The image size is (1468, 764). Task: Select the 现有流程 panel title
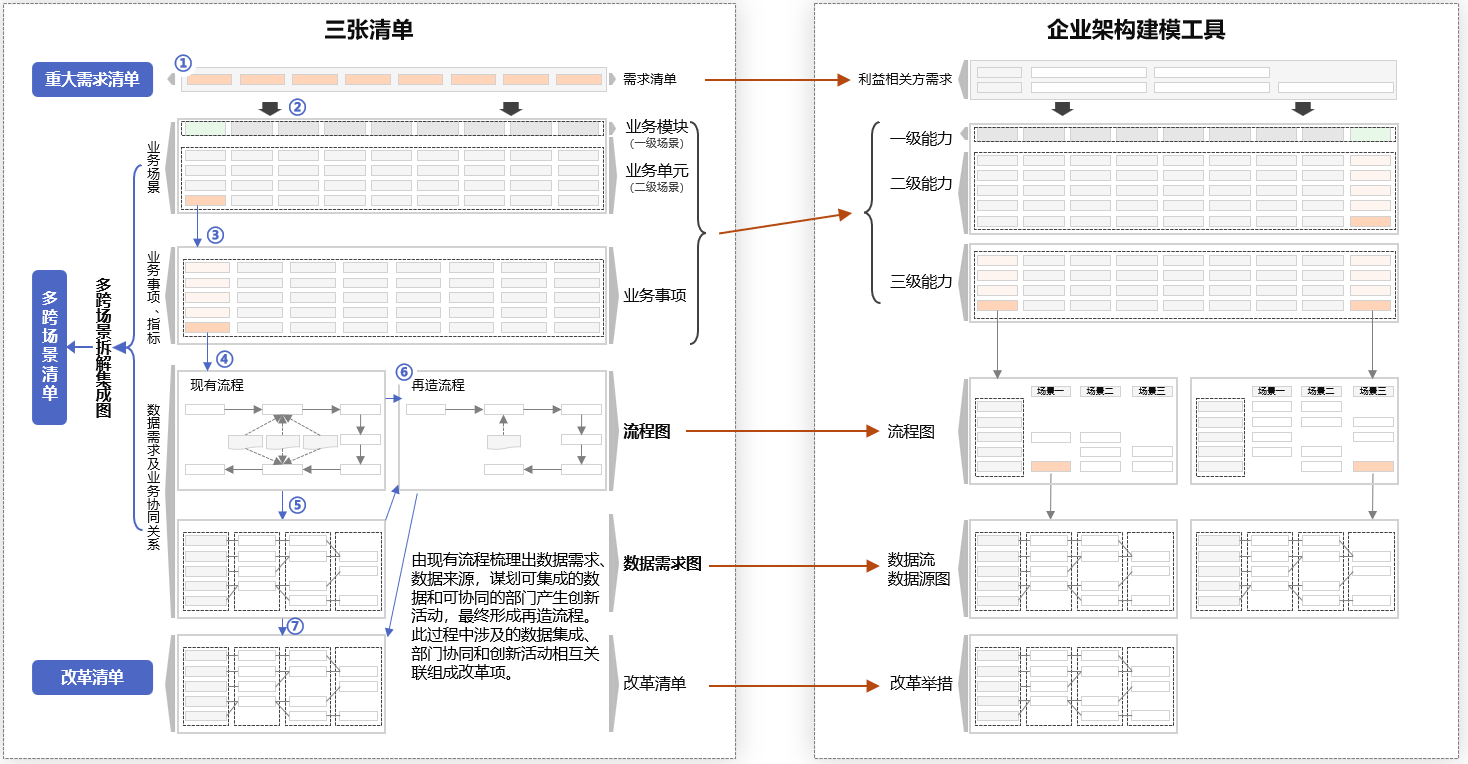(x=217, y=385)
